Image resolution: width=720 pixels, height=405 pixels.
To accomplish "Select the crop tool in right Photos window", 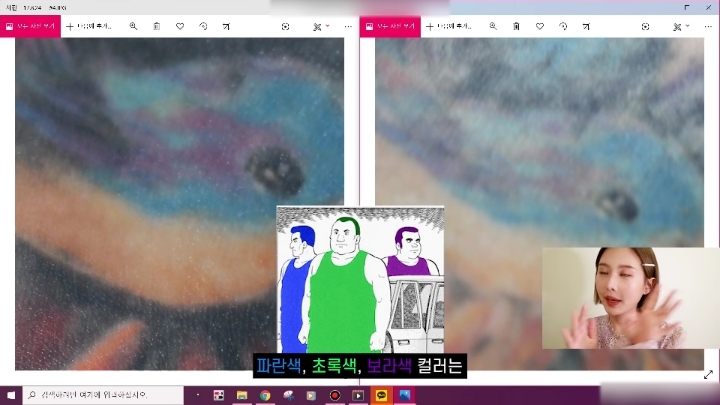I will point(586,26).
